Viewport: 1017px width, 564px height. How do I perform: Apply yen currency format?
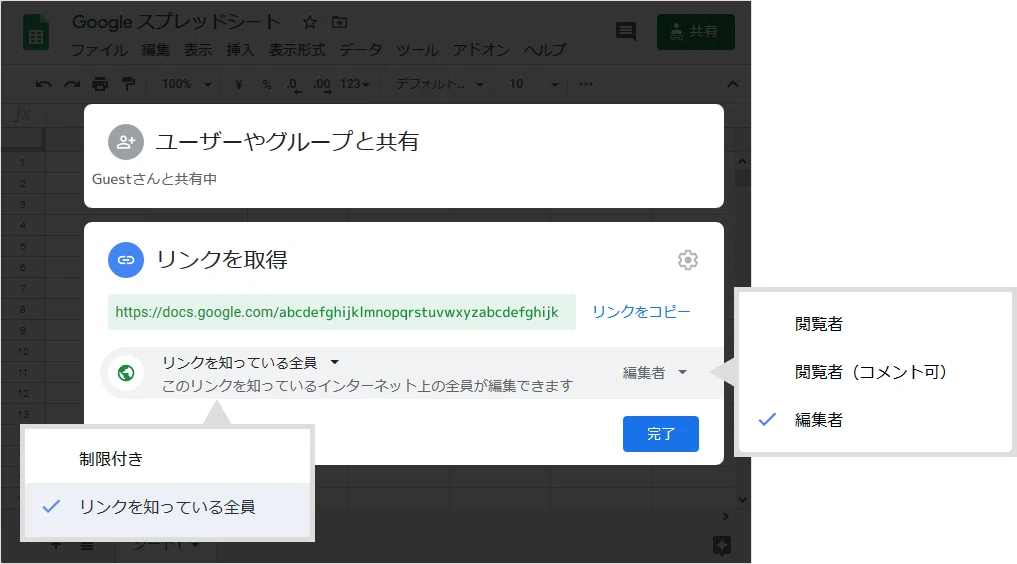[x=239, y=84]
